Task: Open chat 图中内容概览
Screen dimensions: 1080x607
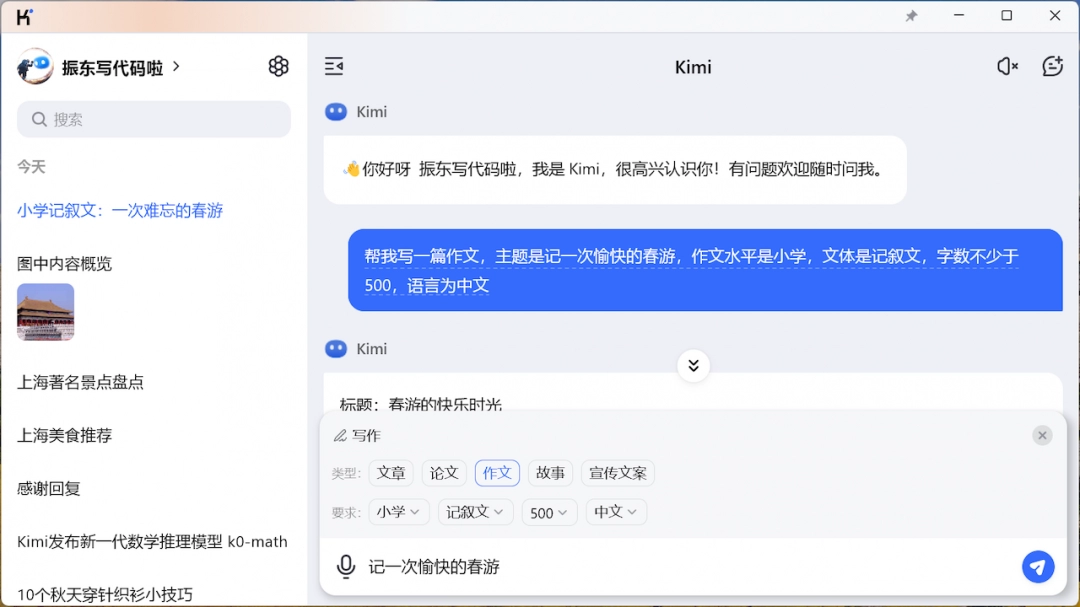Action: [x=64, y=264]
